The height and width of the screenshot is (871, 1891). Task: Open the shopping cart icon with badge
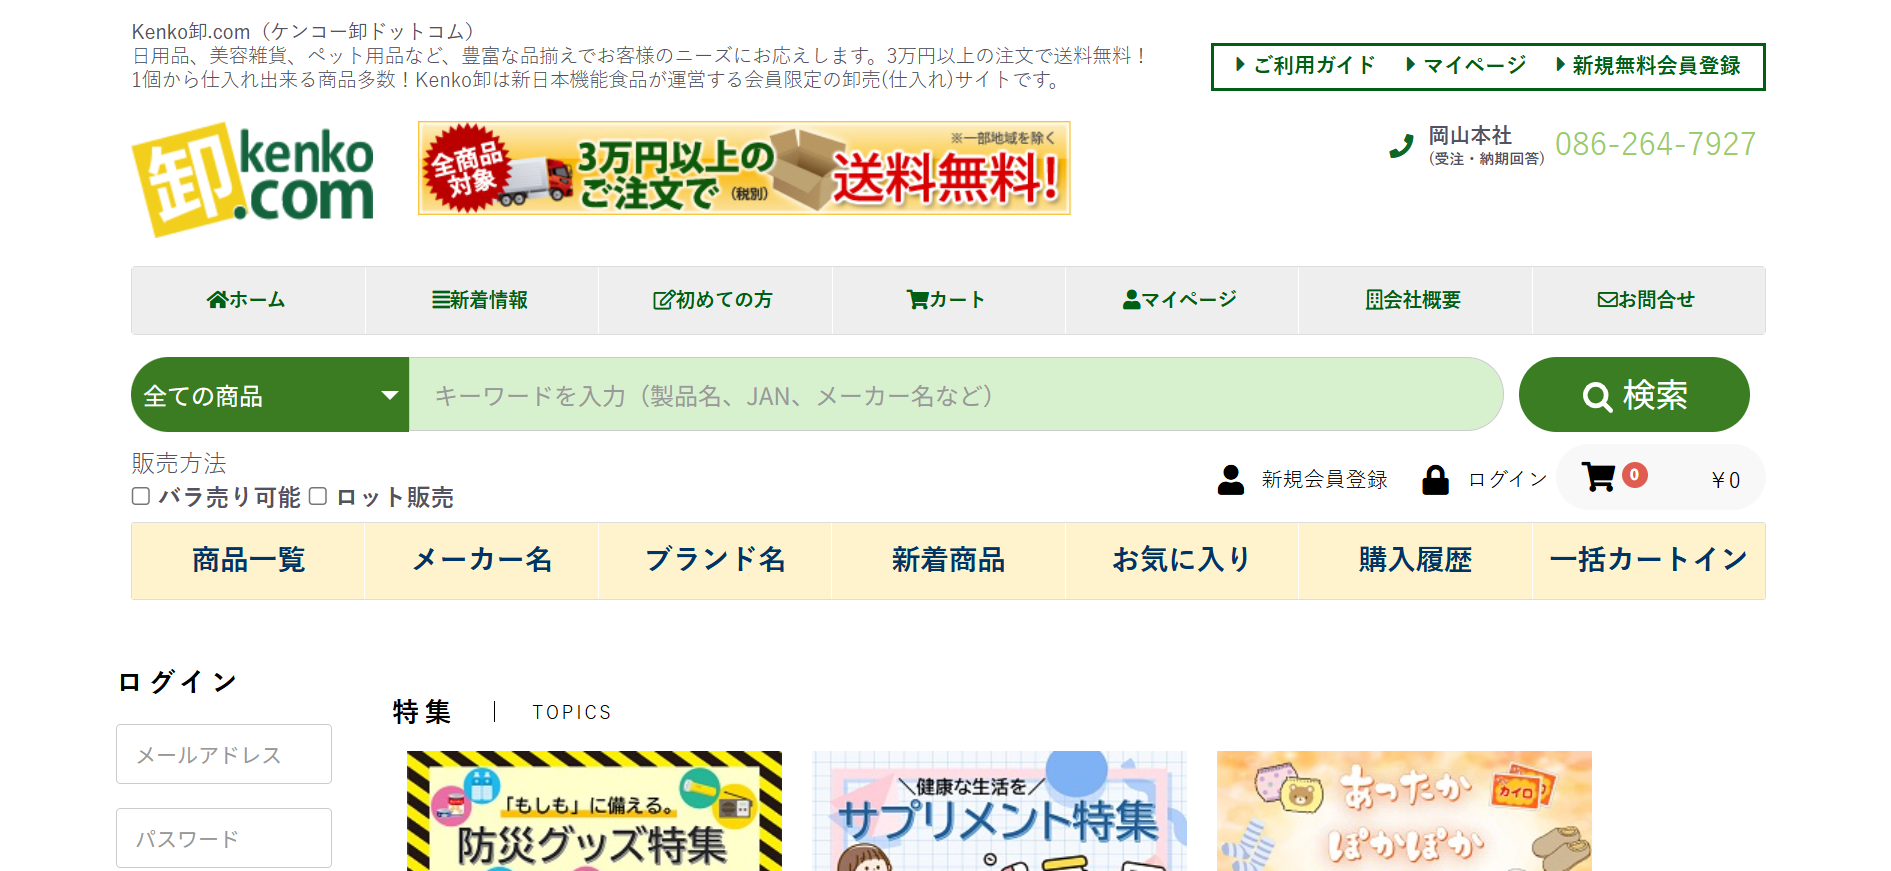(x=1598, y=477)
